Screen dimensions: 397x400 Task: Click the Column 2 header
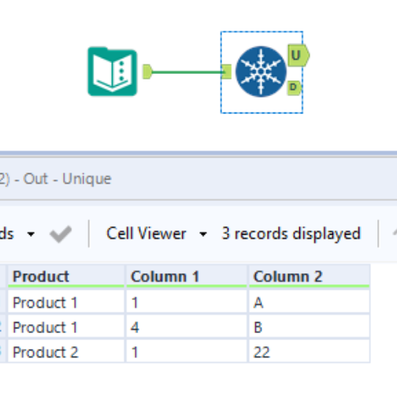(x=309, y=277)
